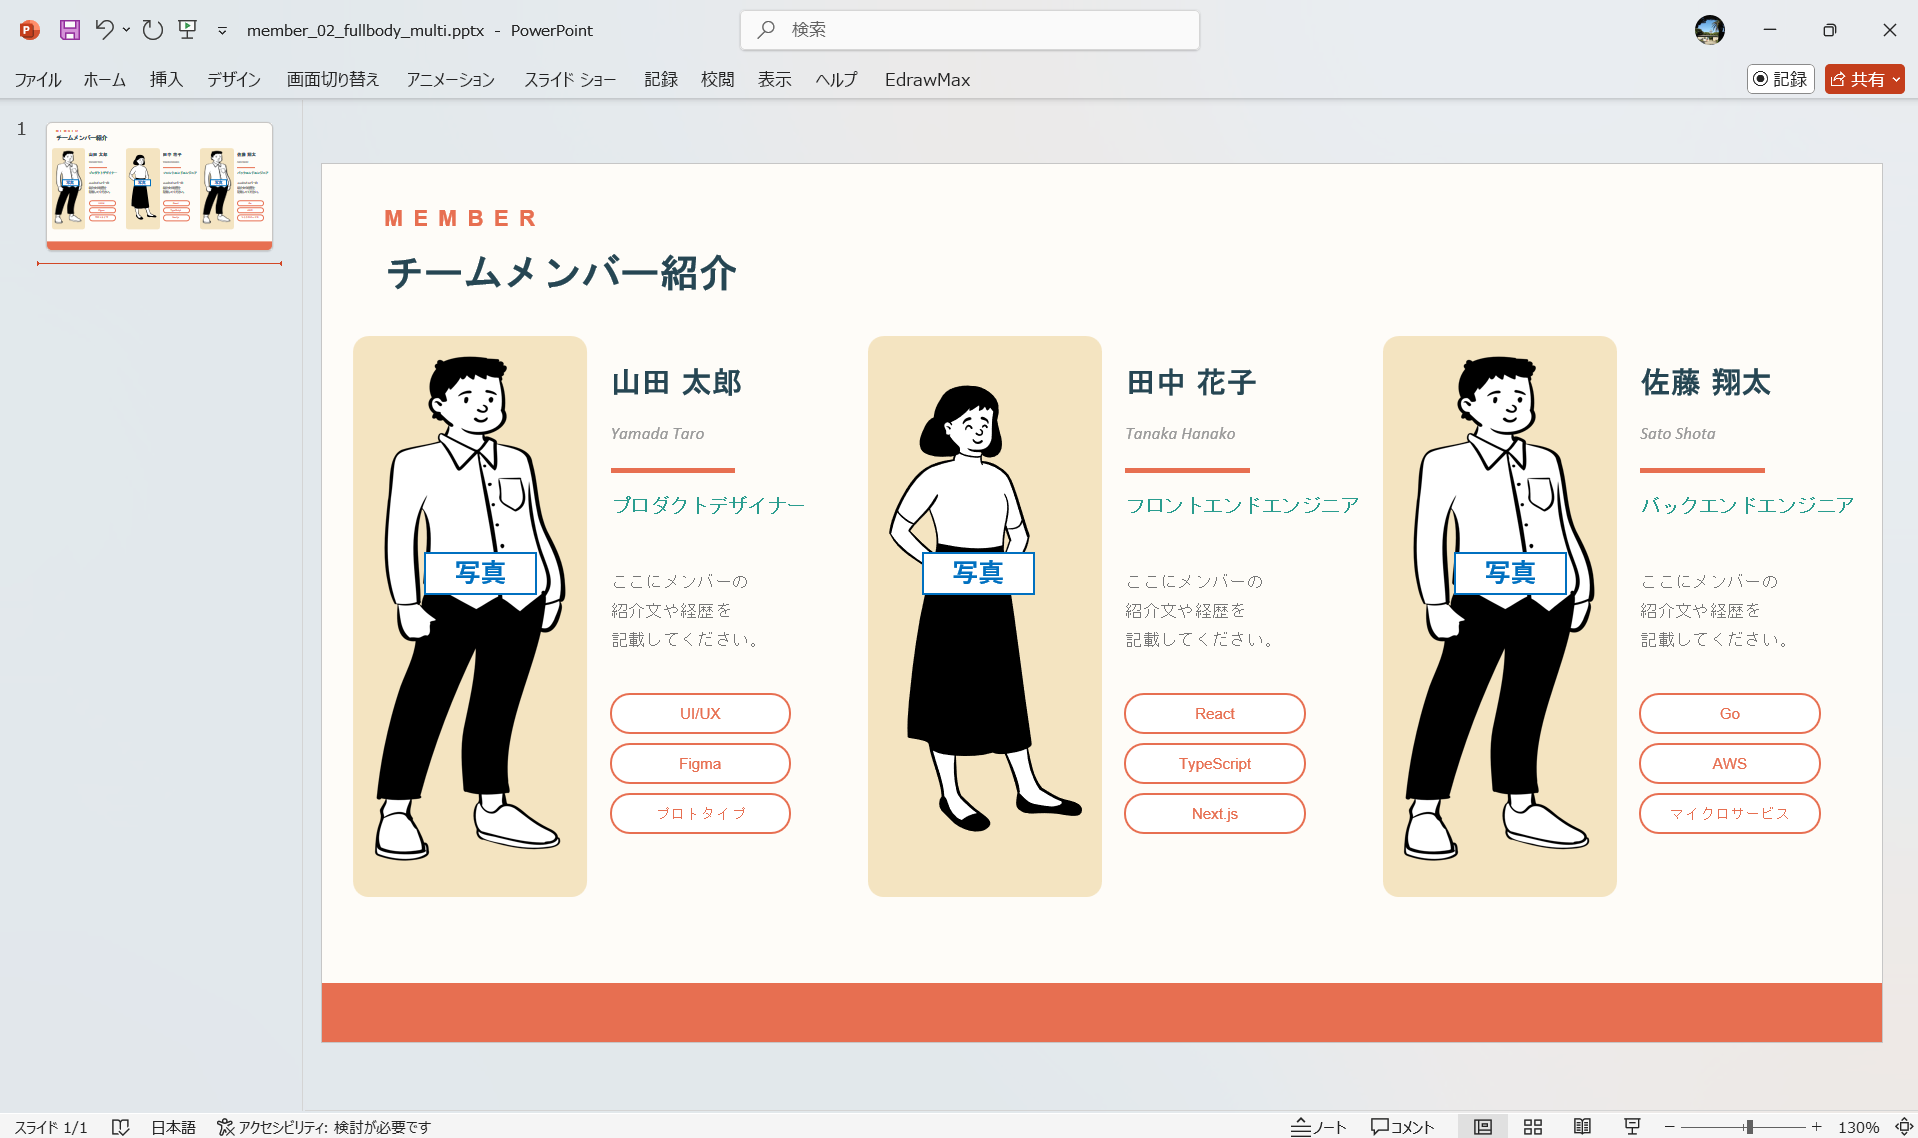1918x1138 pixels.
Task: Toggle the 記録 recording mode
Action: (x=1780, y=79)
